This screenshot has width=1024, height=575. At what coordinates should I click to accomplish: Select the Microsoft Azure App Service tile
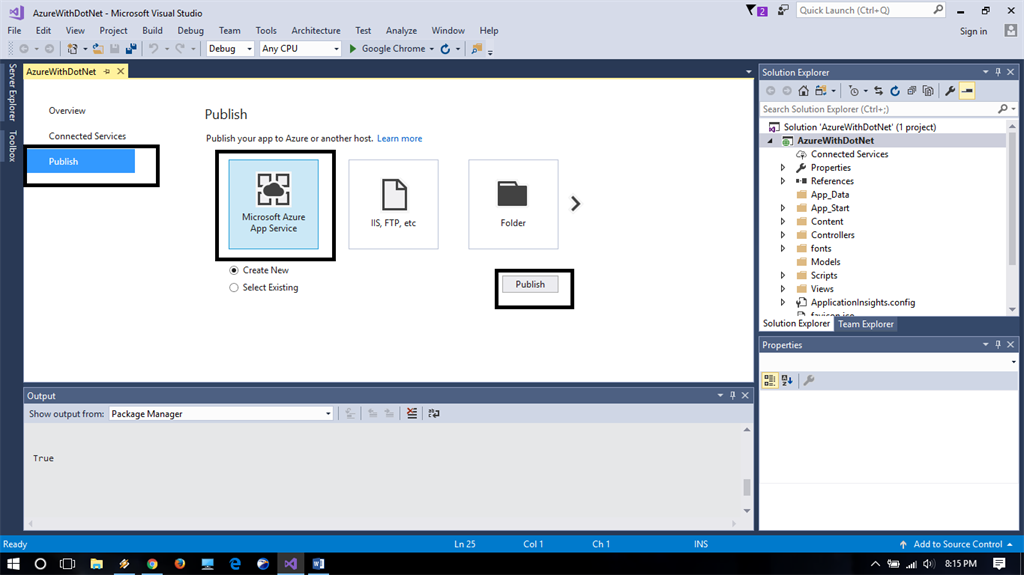[274, 204]
